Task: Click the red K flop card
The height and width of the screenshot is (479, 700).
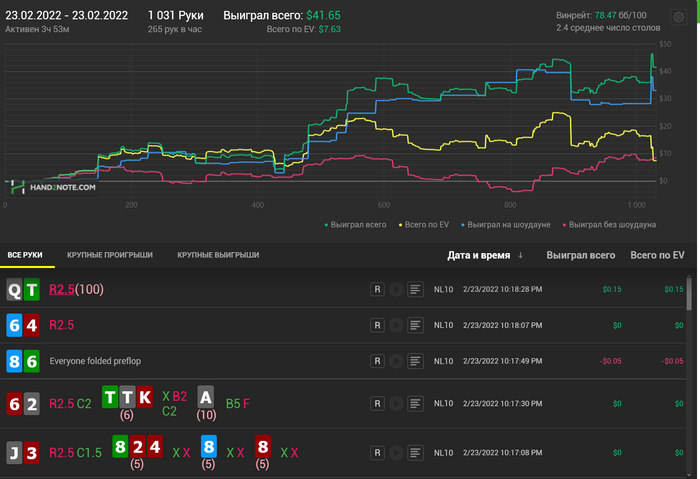Action: tap(145, 397)
